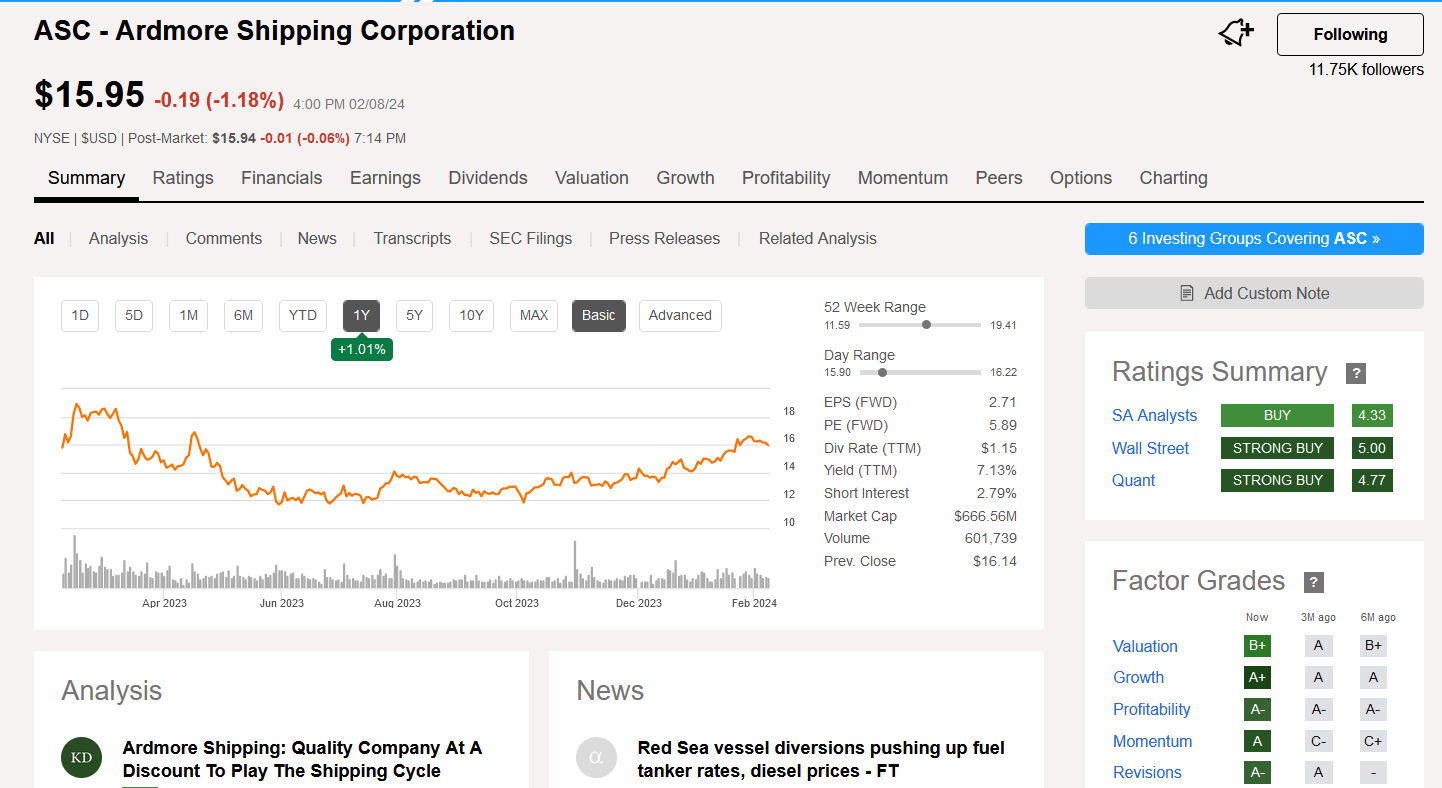This screenshot has width=1442, height=788.
Task: Select the YTD chart range
Action: click(303, 315)
